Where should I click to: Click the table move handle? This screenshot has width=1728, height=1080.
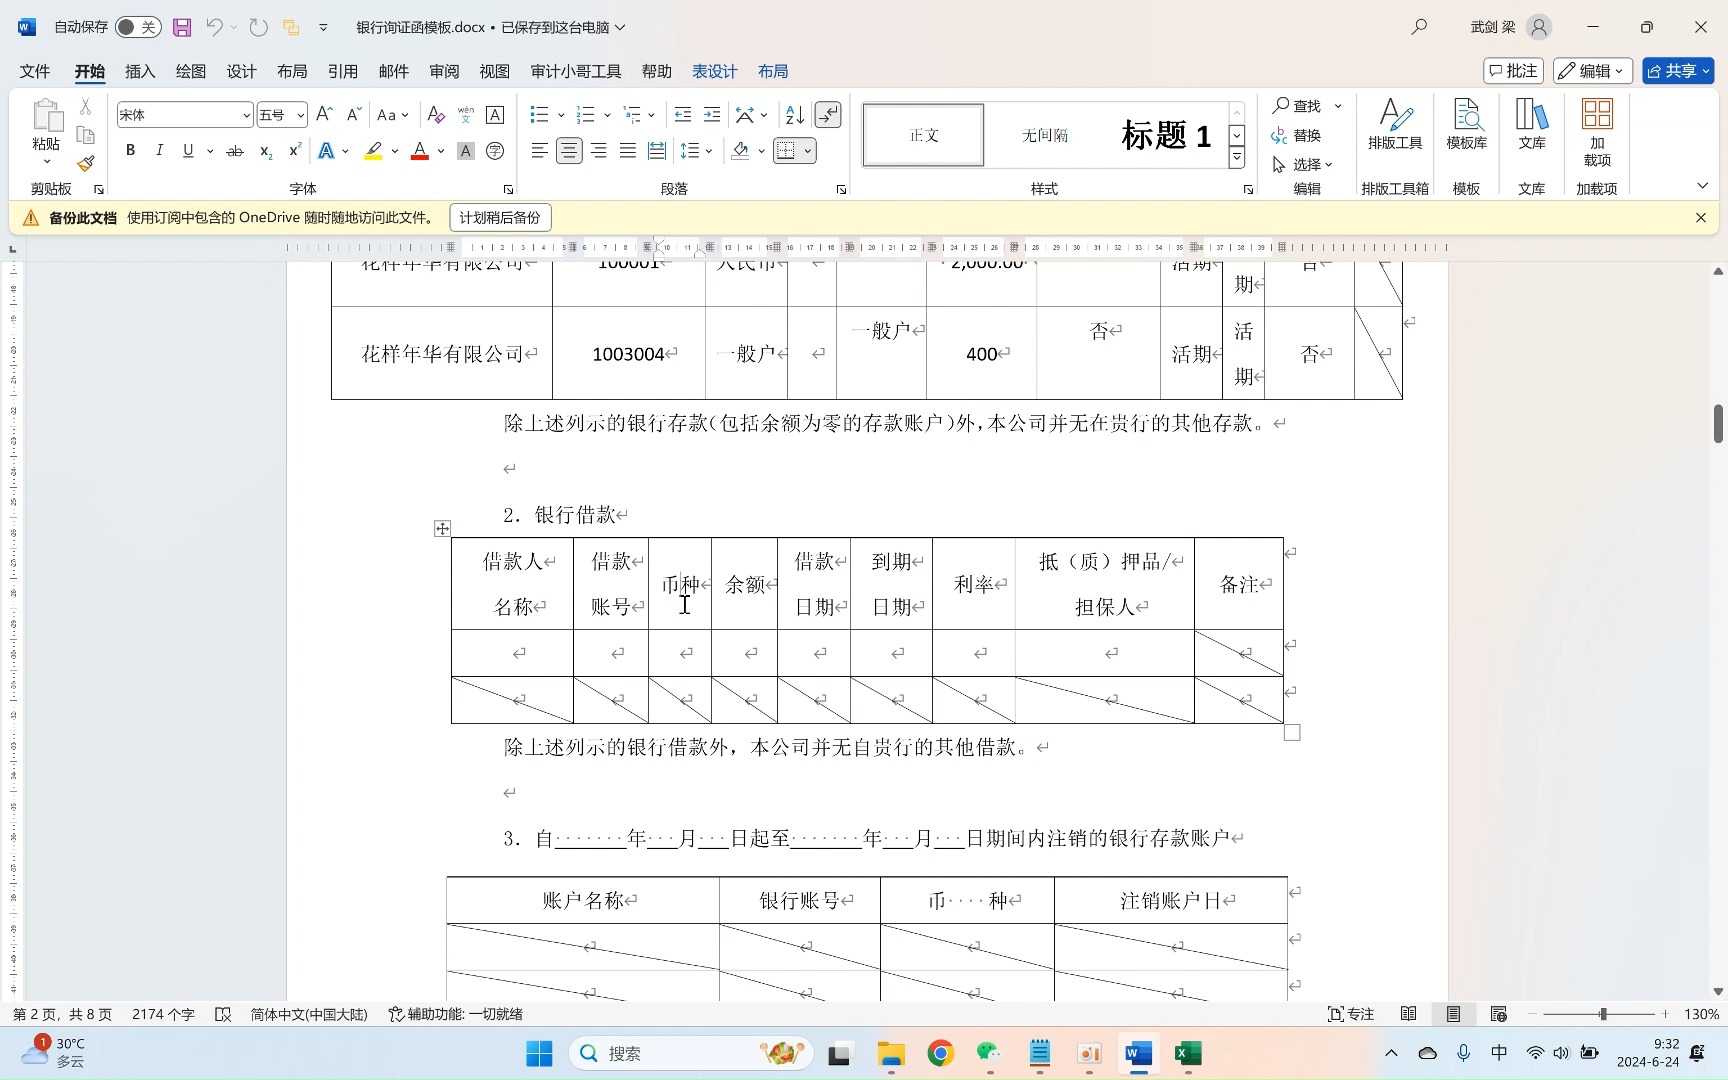coord(442,528)
